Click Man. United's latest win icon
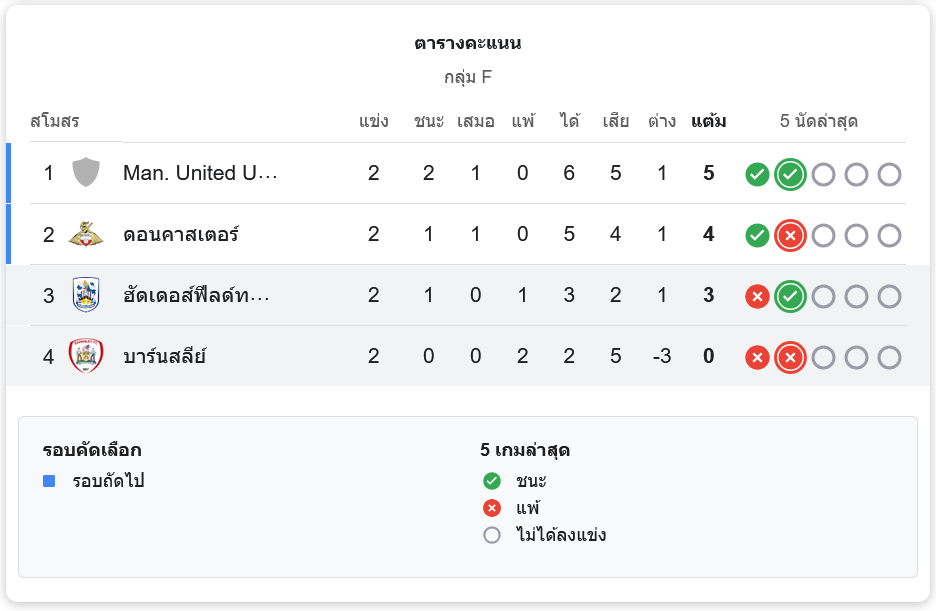The image size is (936, 611). pyautogui.click(x=790, y=175)
